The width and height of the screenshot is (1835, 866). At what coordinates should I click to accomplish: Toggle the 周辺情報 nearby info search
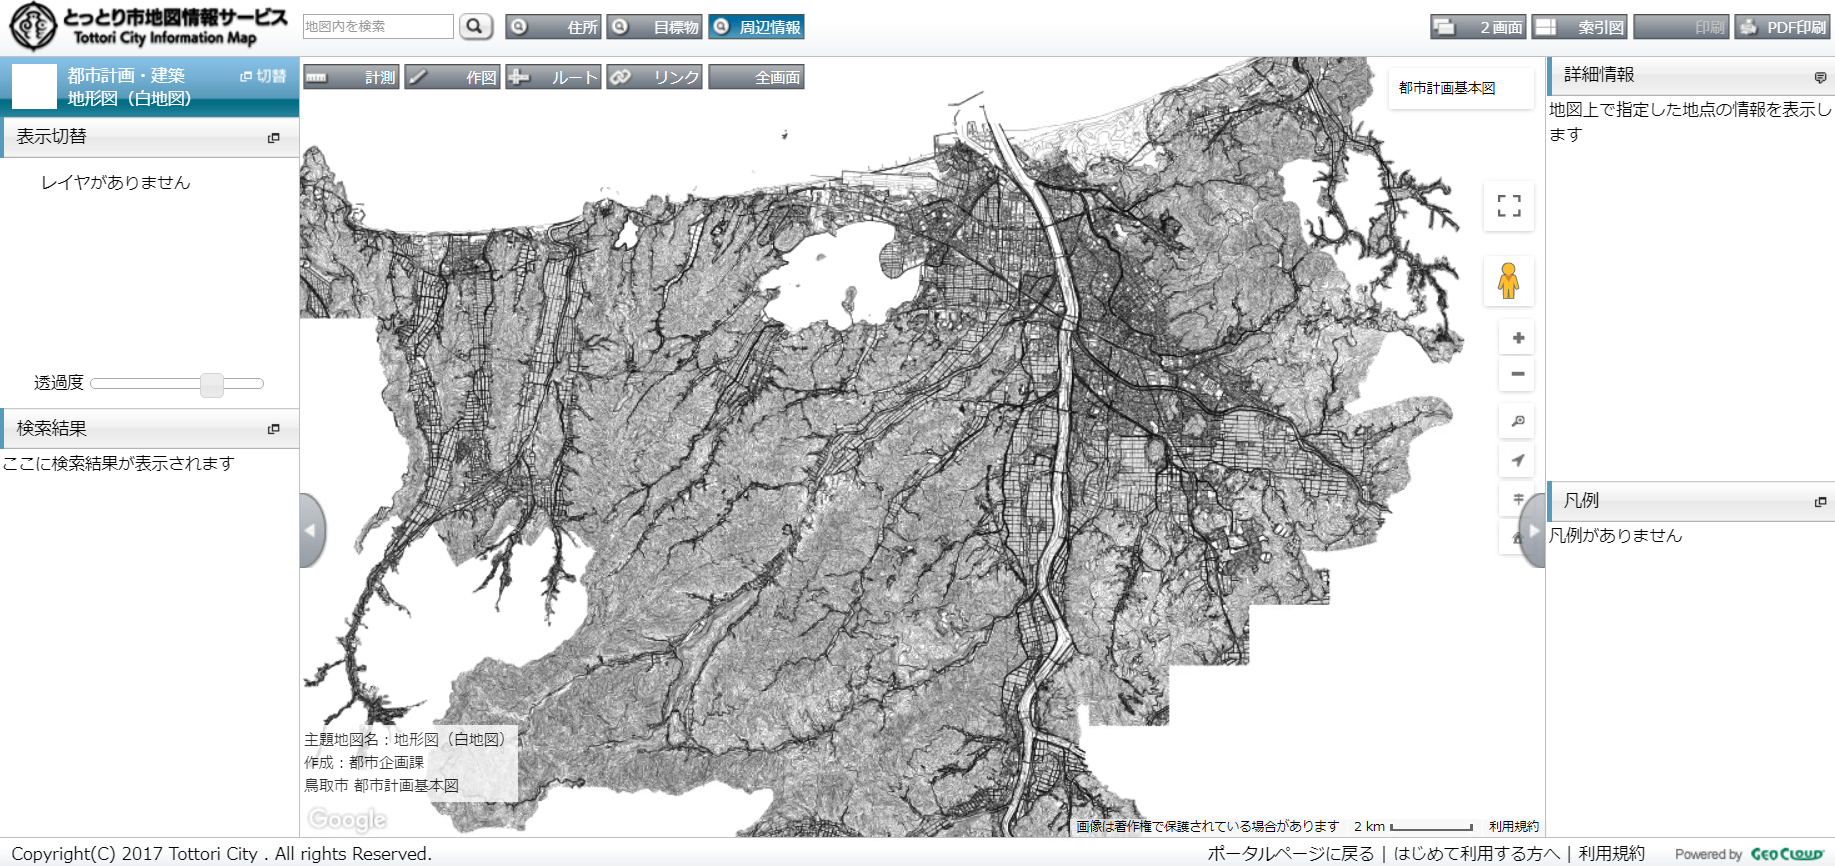tap(756, 27)
